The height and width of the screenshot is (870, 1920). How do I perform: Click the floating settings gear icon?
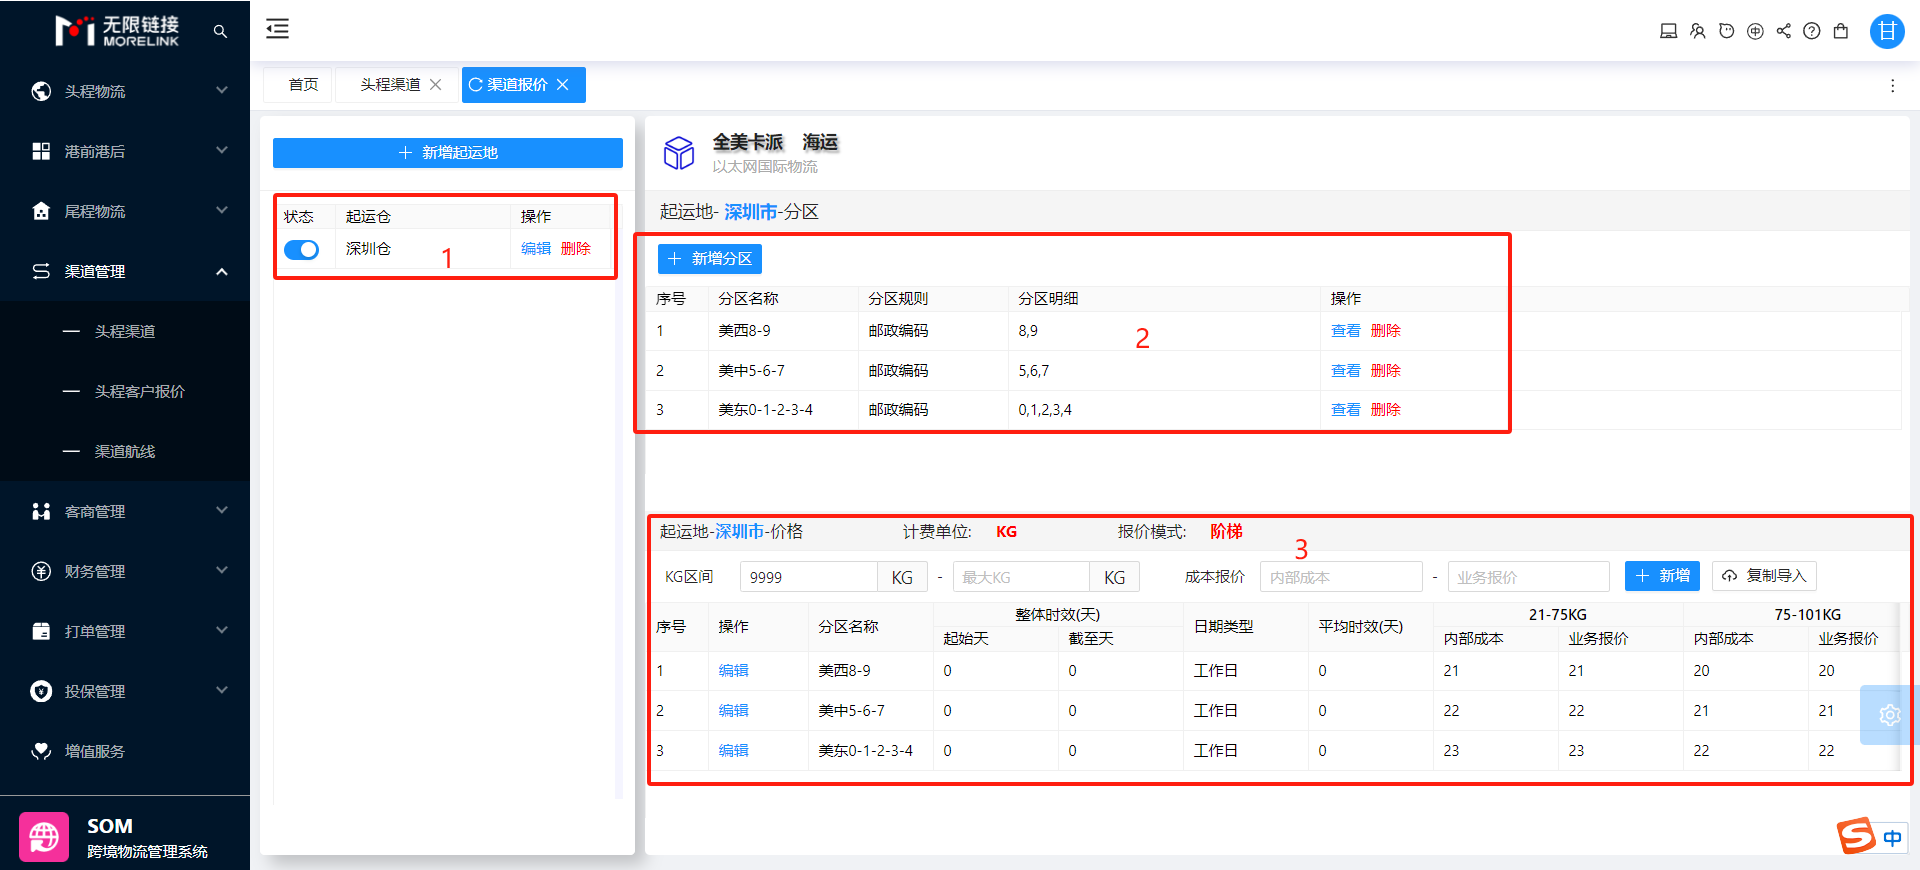pos(1889,715)
